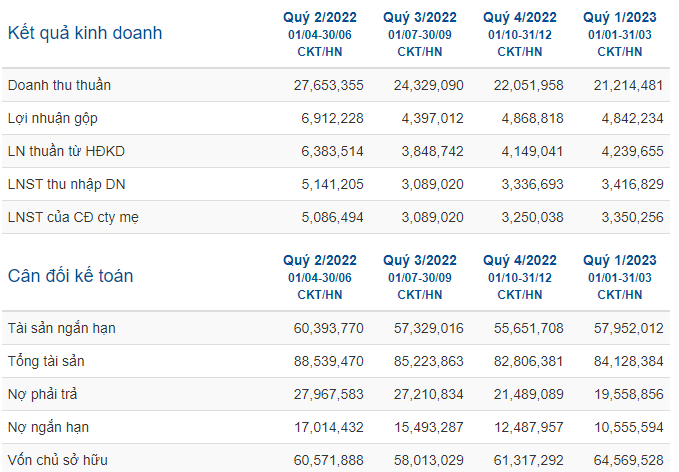Click the LN thuần từ HĐKD row label
Screen dimensions: 679x472
(x=66, y=151)
